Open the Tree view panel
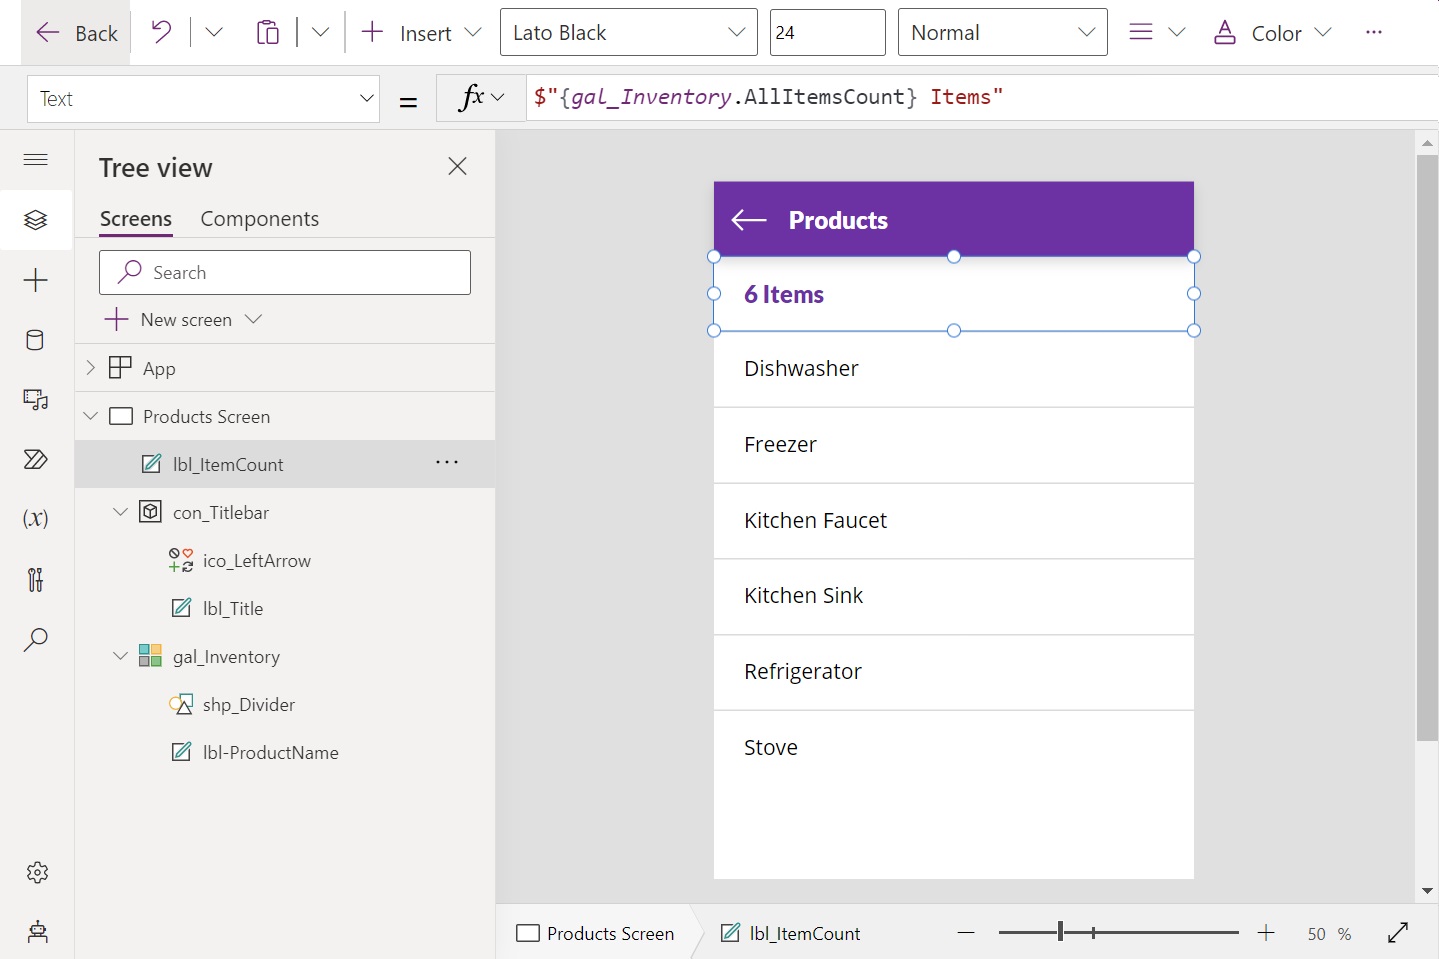 (x=36, y=220)
